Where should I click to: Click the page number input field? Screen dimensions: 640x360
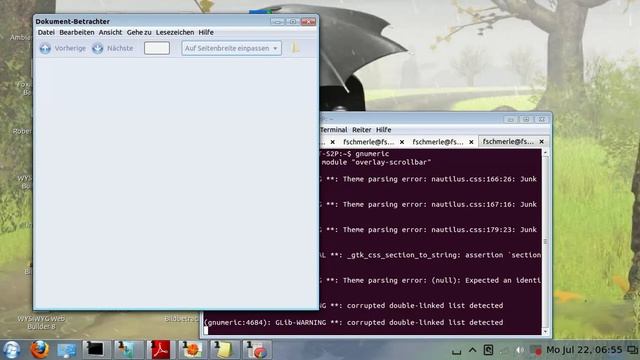(x=157, y=48)
